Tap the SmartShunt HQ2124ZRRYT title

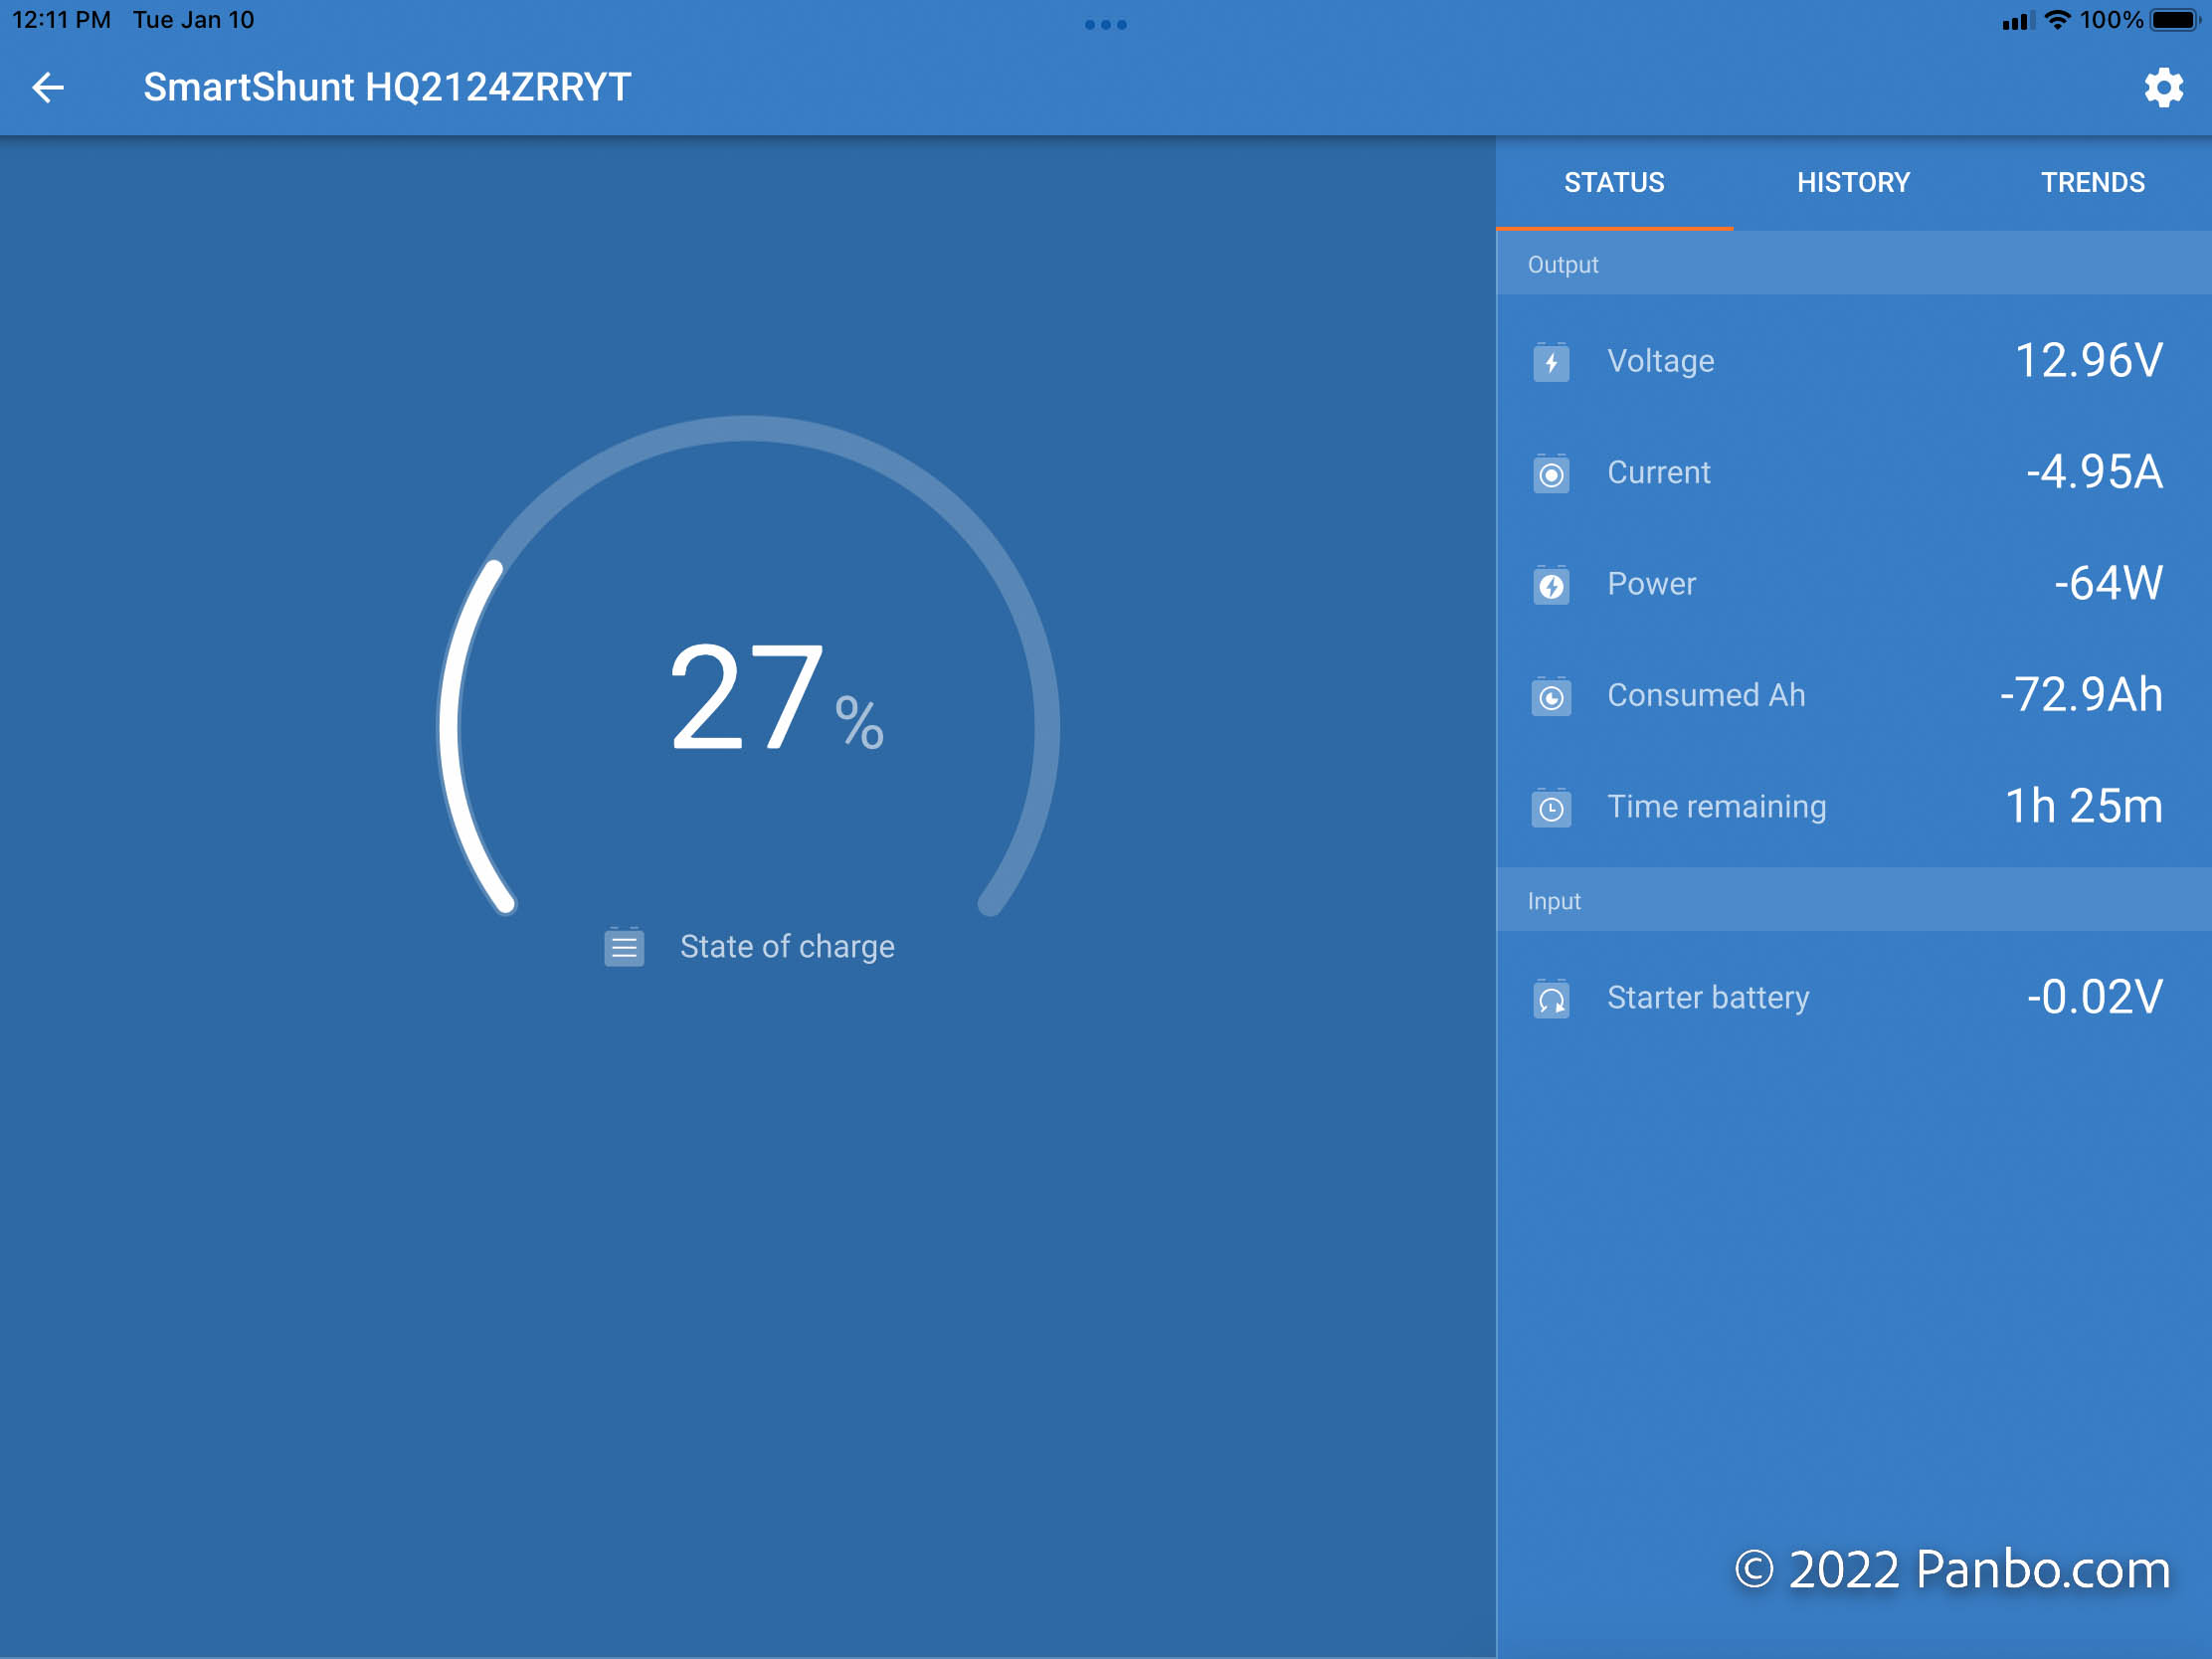387,88
